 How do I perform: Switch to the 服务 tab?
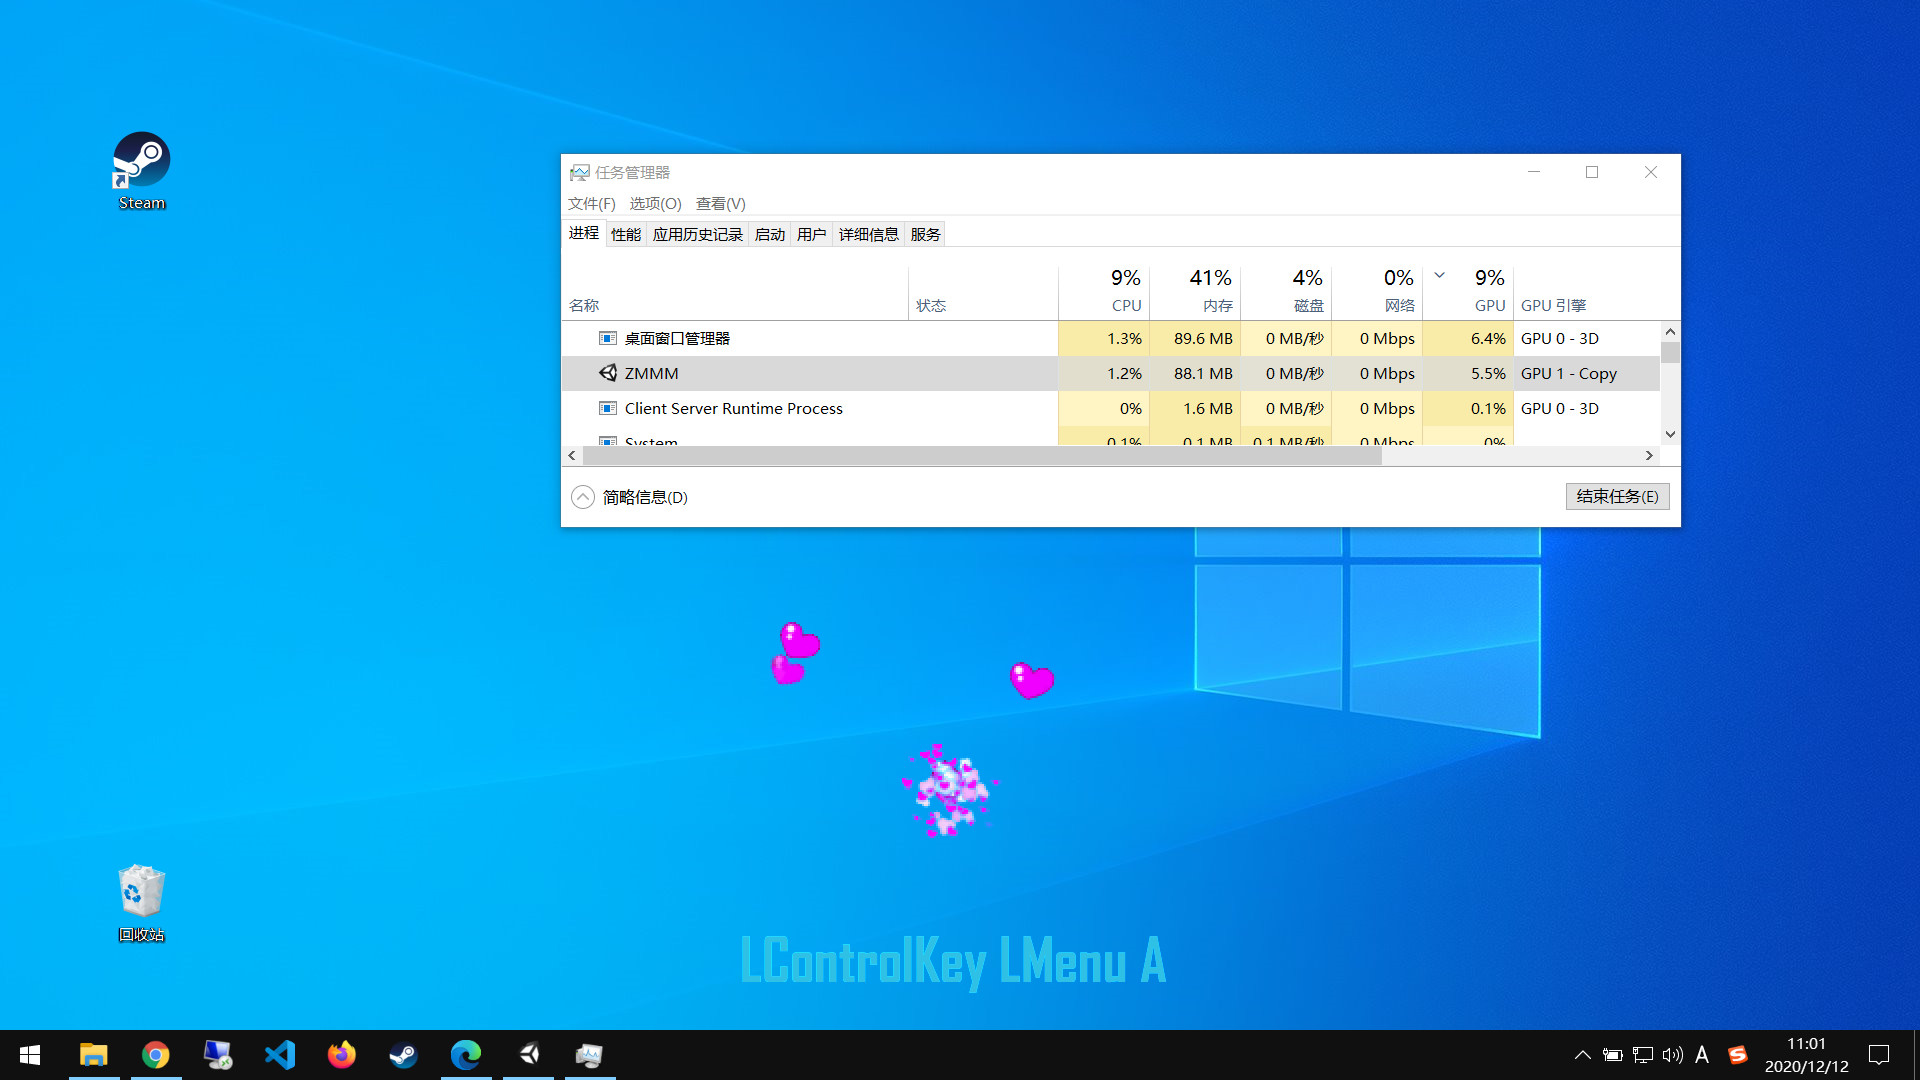[924, 233]
